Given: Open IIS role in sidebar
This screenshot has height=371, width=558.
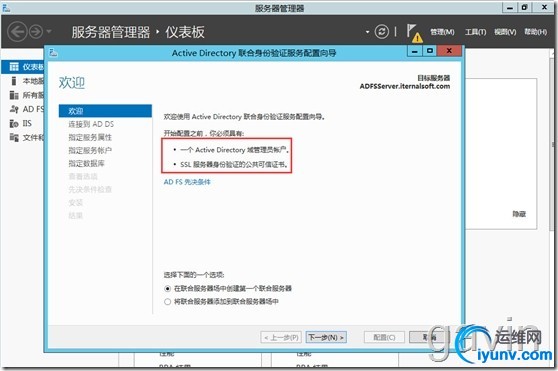Looking at the screenshot, I should coord(21,123).
